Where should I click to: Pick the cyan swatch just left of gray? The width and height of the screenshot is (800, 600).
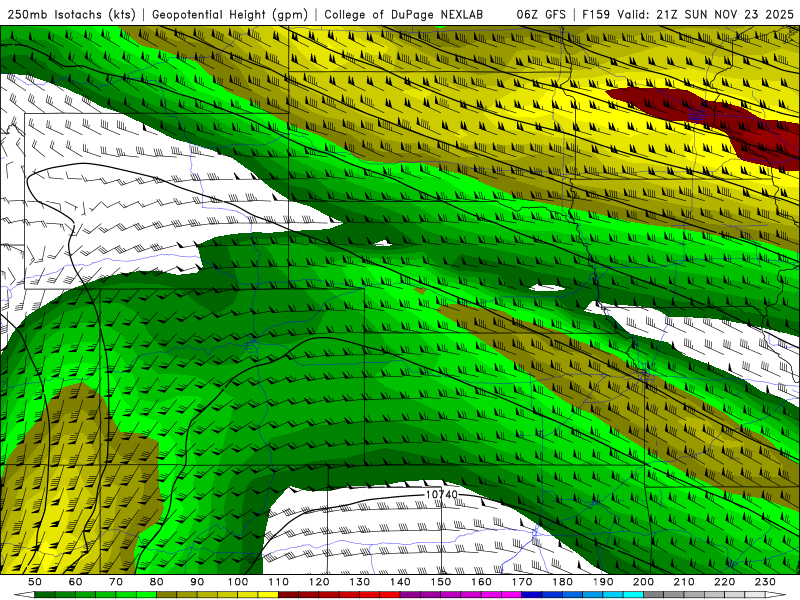click(x=633, y=595)
